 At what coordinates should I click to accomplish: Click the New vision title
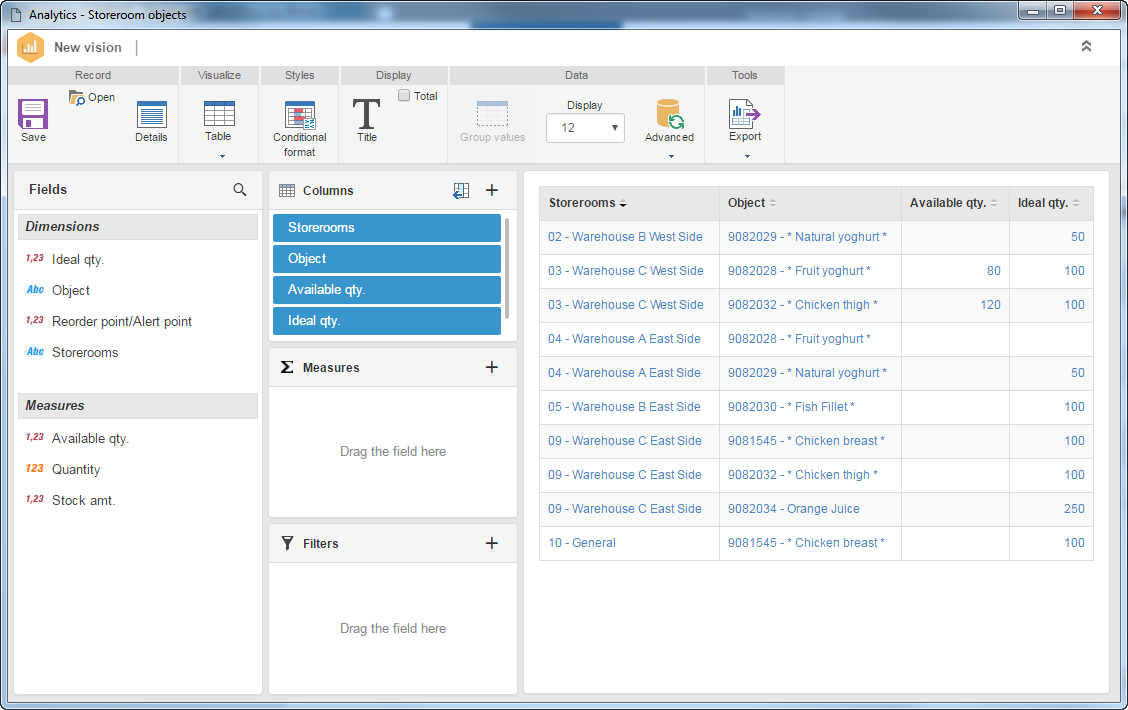88,47
